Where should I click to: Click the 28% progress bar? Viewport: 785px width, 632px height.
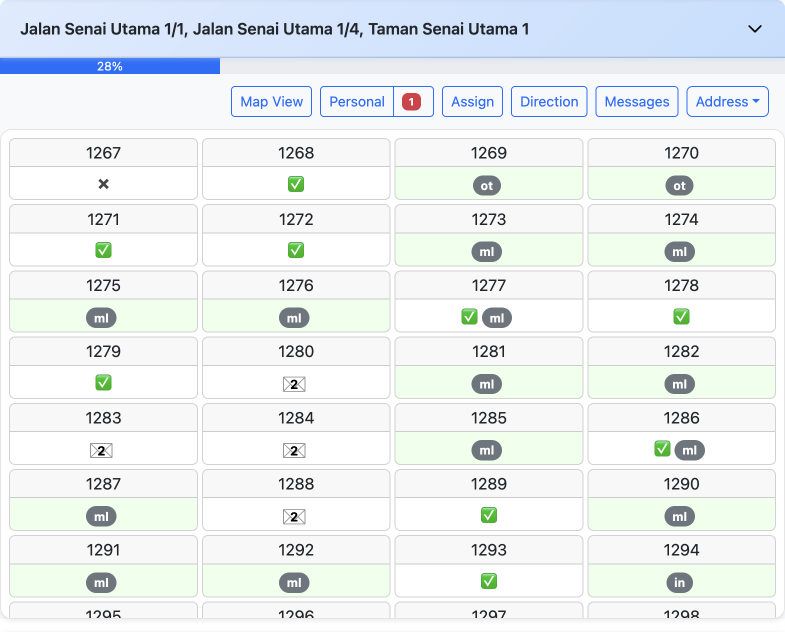(x=110, y=66)
